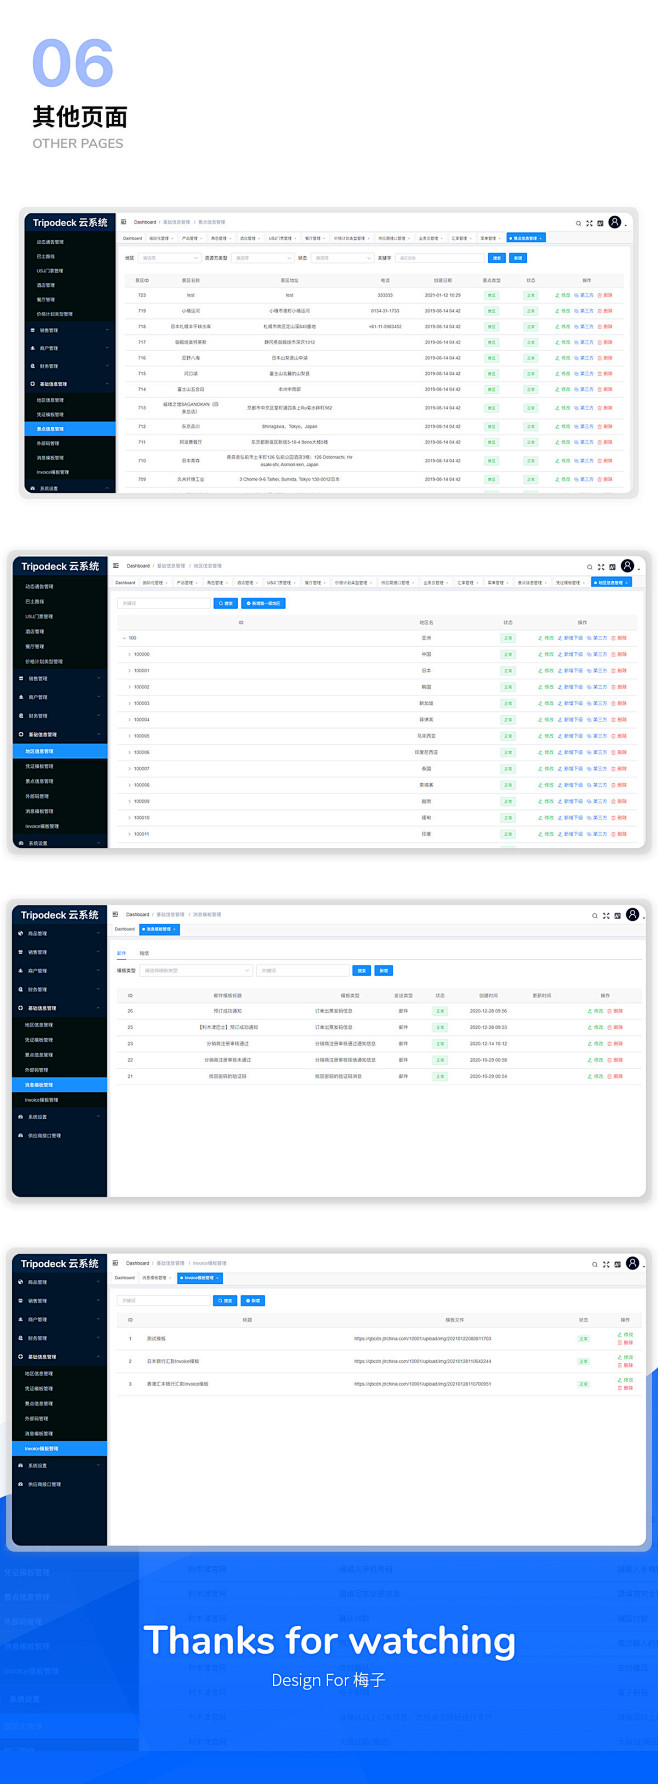Expand 销售管理 sidebar group on 消息模板管理 page
658x1784 pixels.
[59, 952]
